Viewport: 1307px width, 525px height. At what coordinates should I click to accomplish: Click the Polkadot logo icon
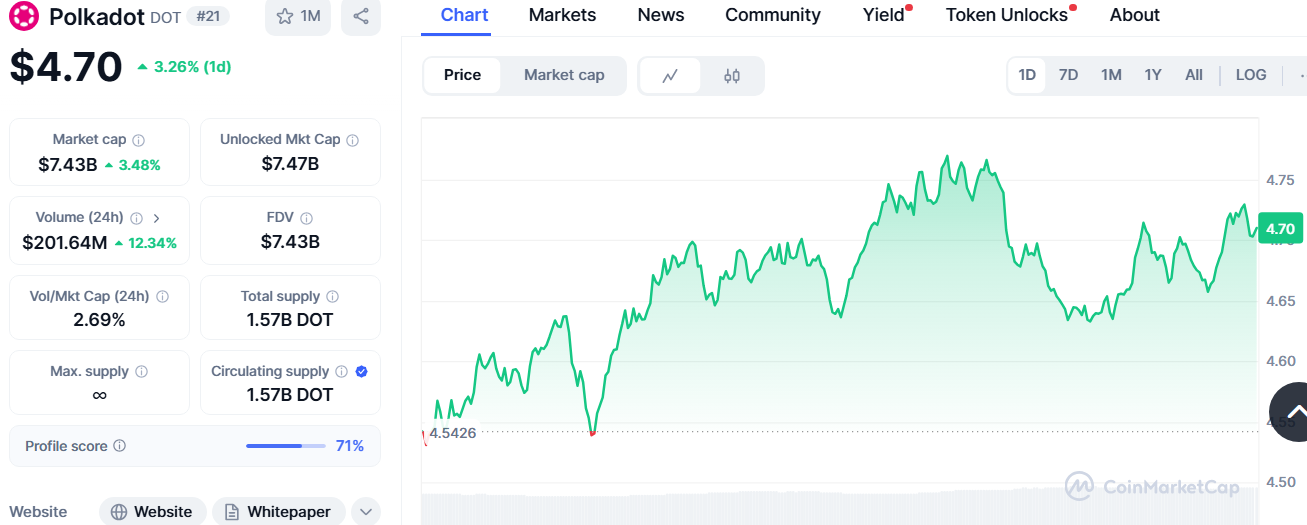tap(24, 16)
